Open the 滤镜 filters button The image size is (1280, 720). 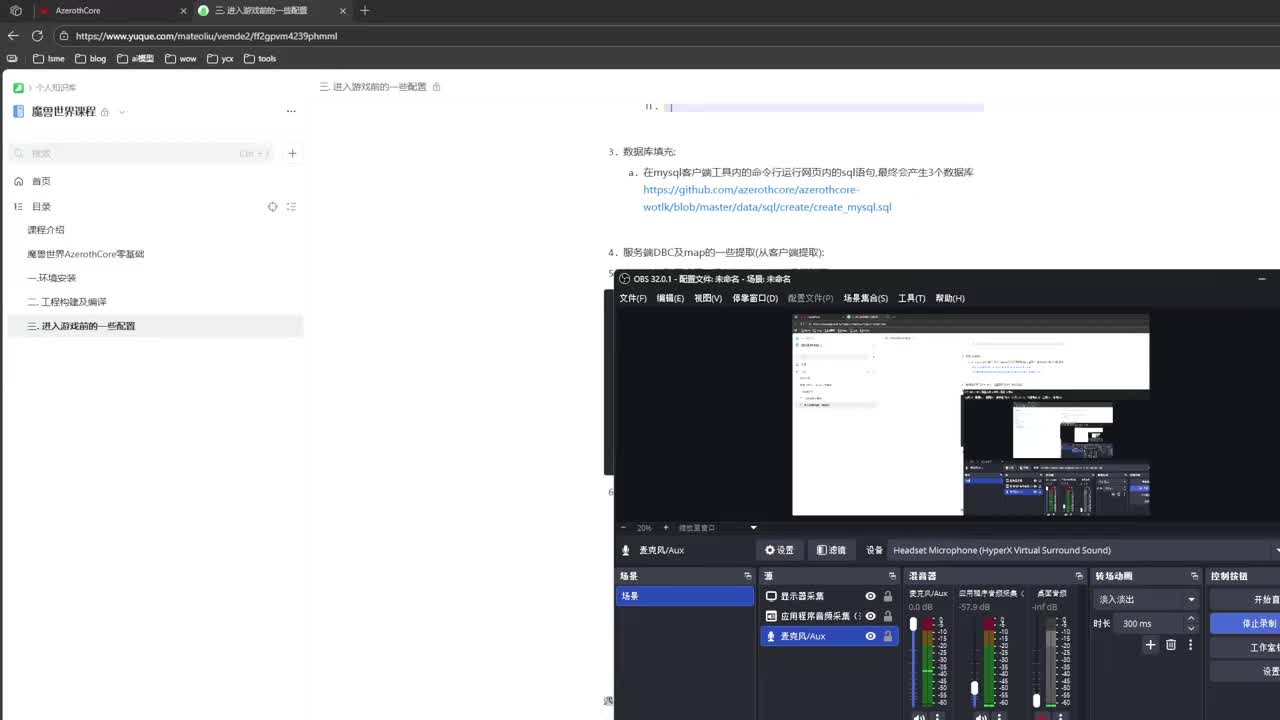(831, 550)
